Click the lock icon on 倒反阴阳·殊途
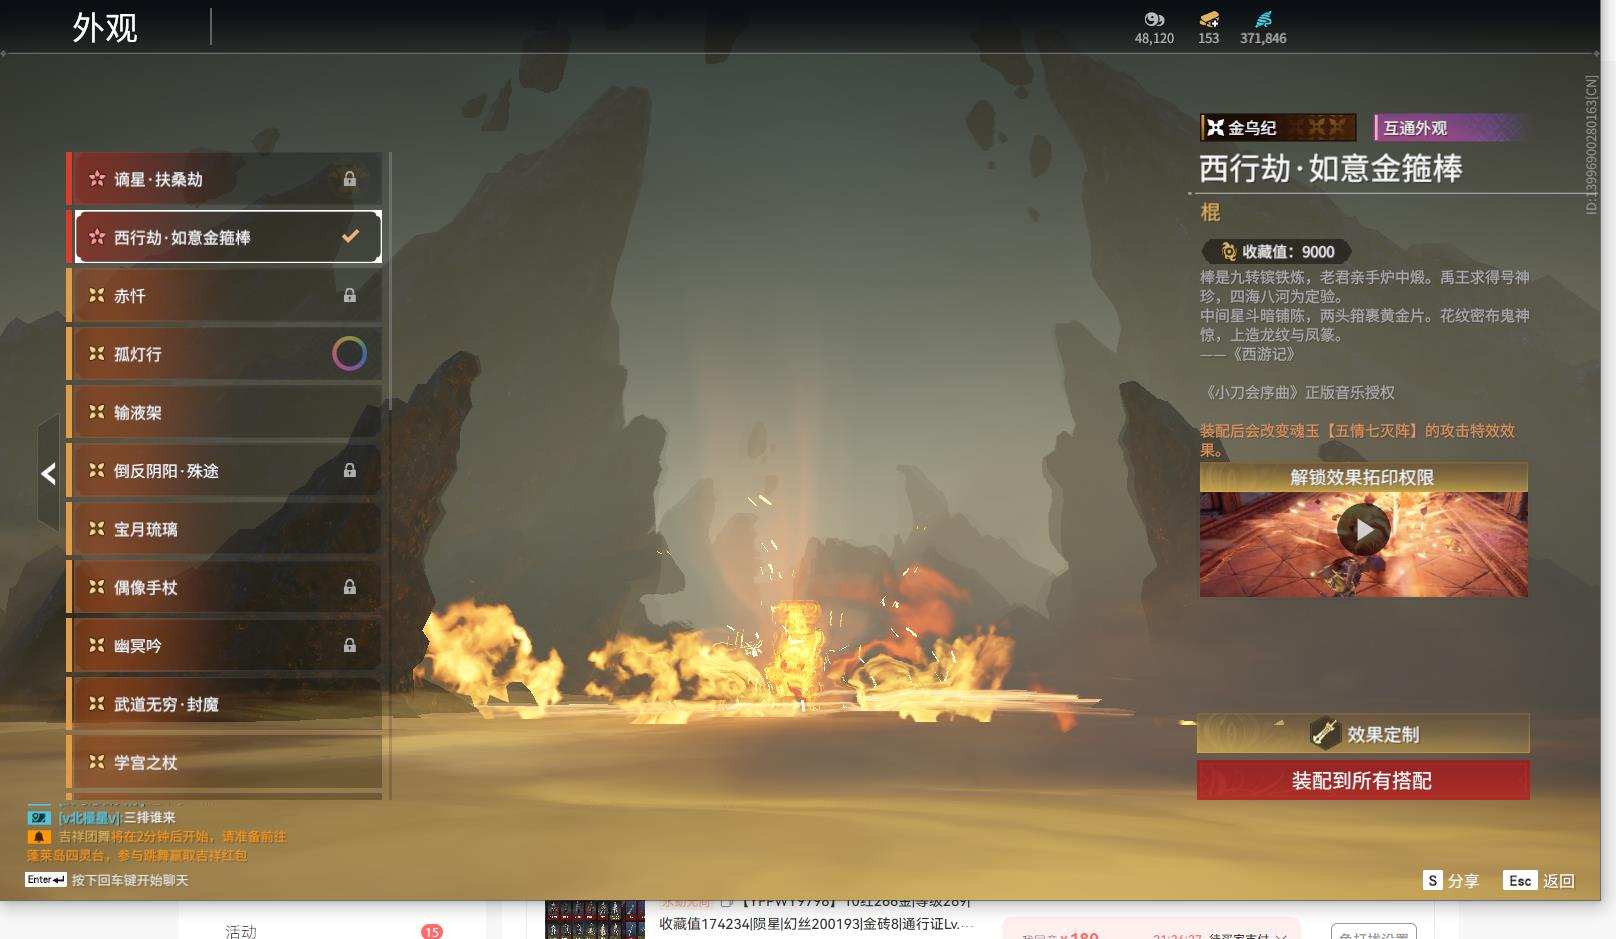Viewport: 1616px width, 939px height. (x=350, y=470)
